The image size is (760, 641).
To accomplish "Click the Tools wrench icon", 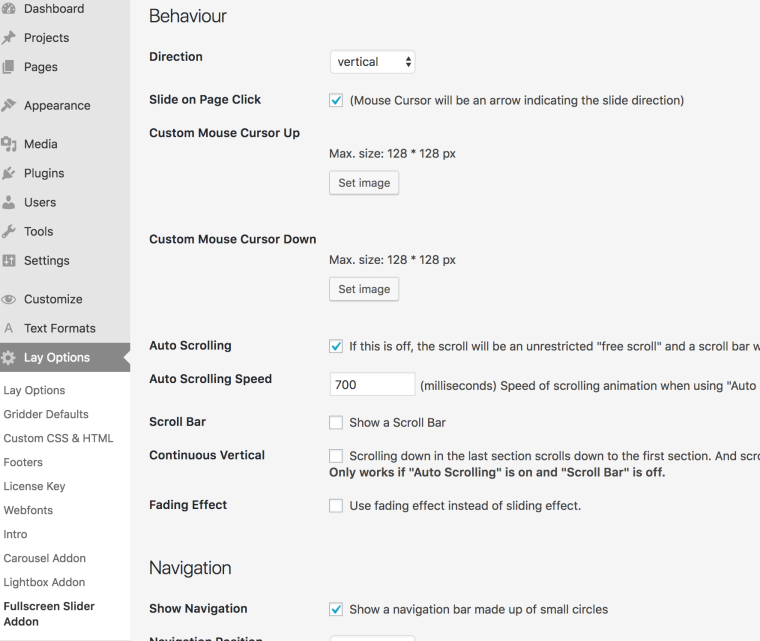I will tap(8, 231).
